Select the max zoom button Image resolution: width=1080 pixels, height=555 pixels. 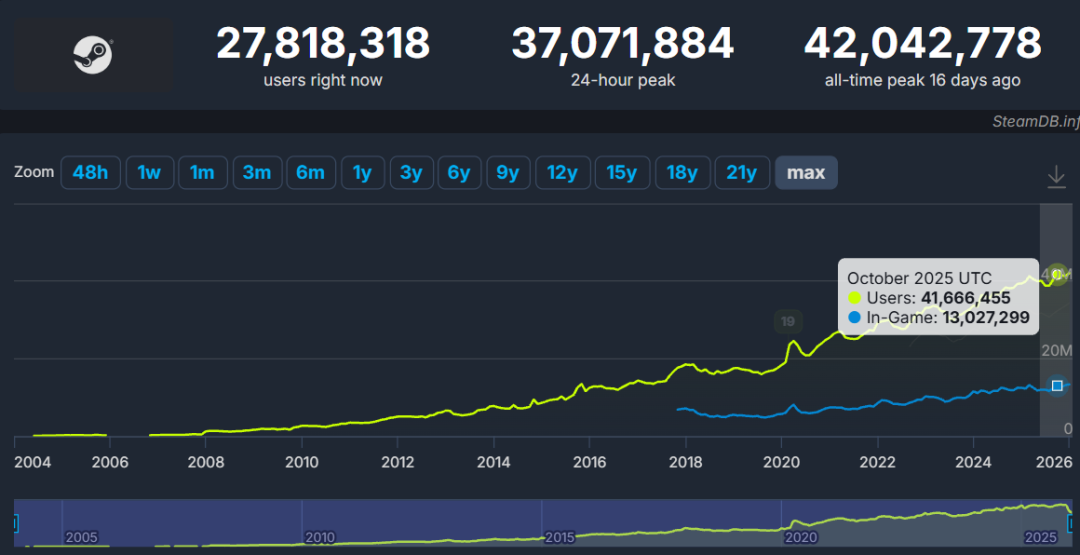[x=806, y=172]
